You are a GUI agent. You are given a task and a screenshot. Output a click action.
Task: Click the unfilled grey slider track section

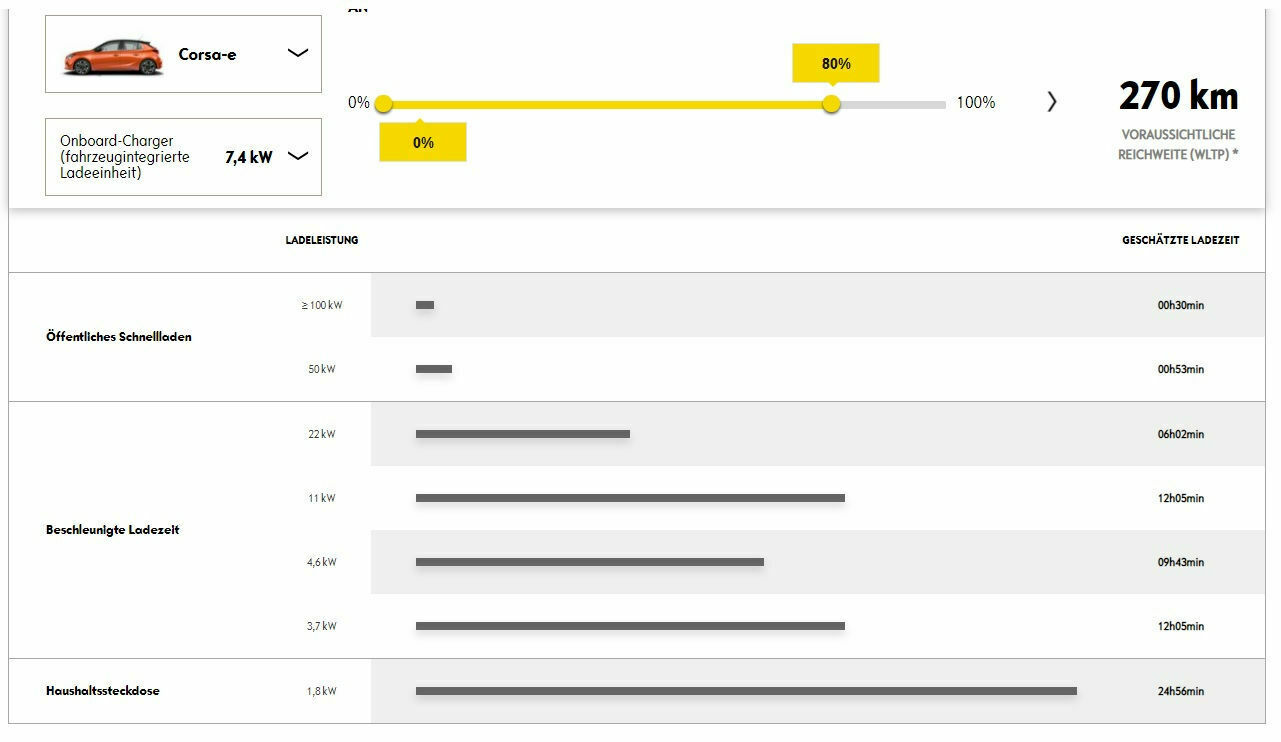(890, 104)
